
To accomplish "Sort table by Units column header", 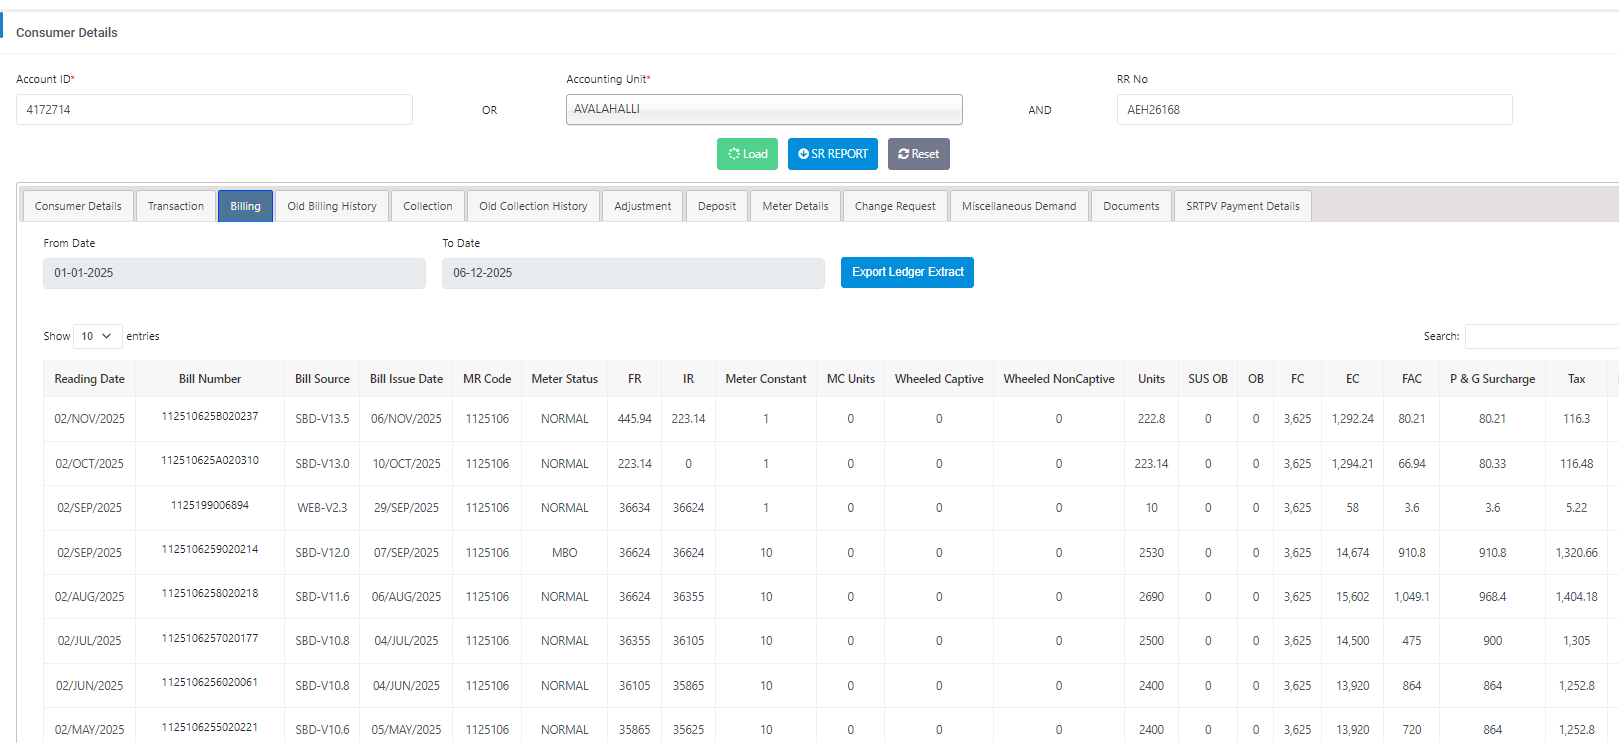I will click(1151, 379).
